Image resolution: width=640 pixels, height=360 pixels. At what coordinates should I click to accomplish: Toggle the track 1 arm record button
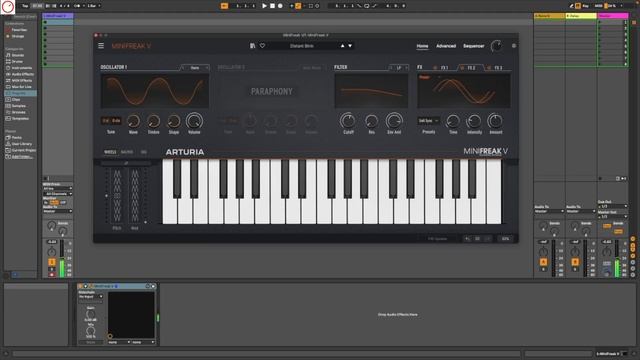(x=52, y=275)
